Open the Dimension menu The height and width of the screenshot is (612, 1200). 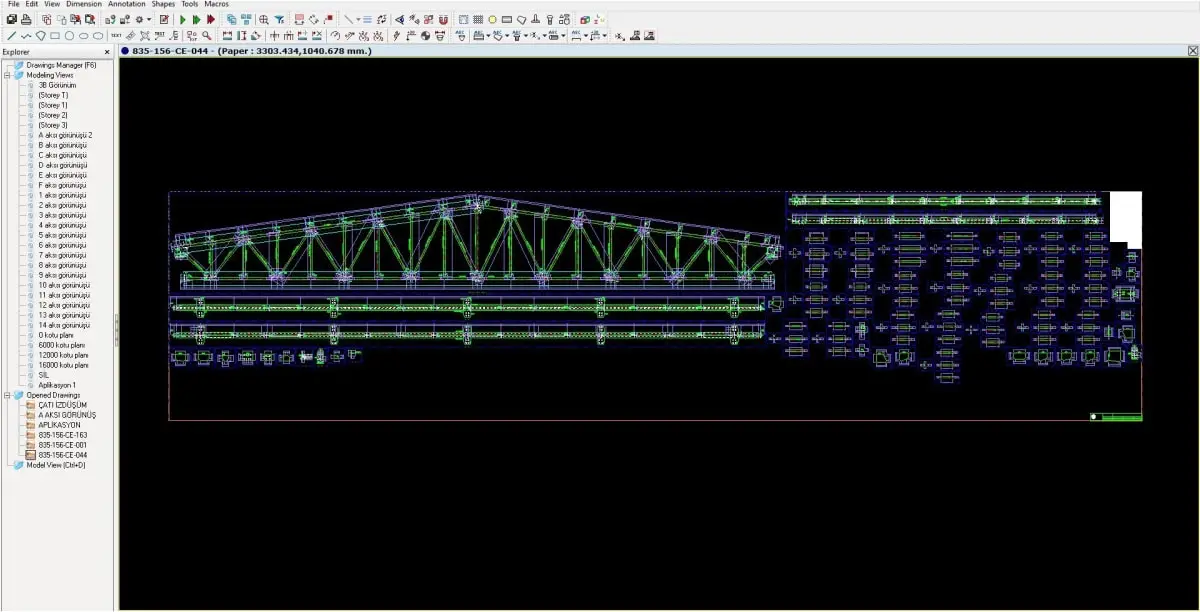tap(84, 4)
